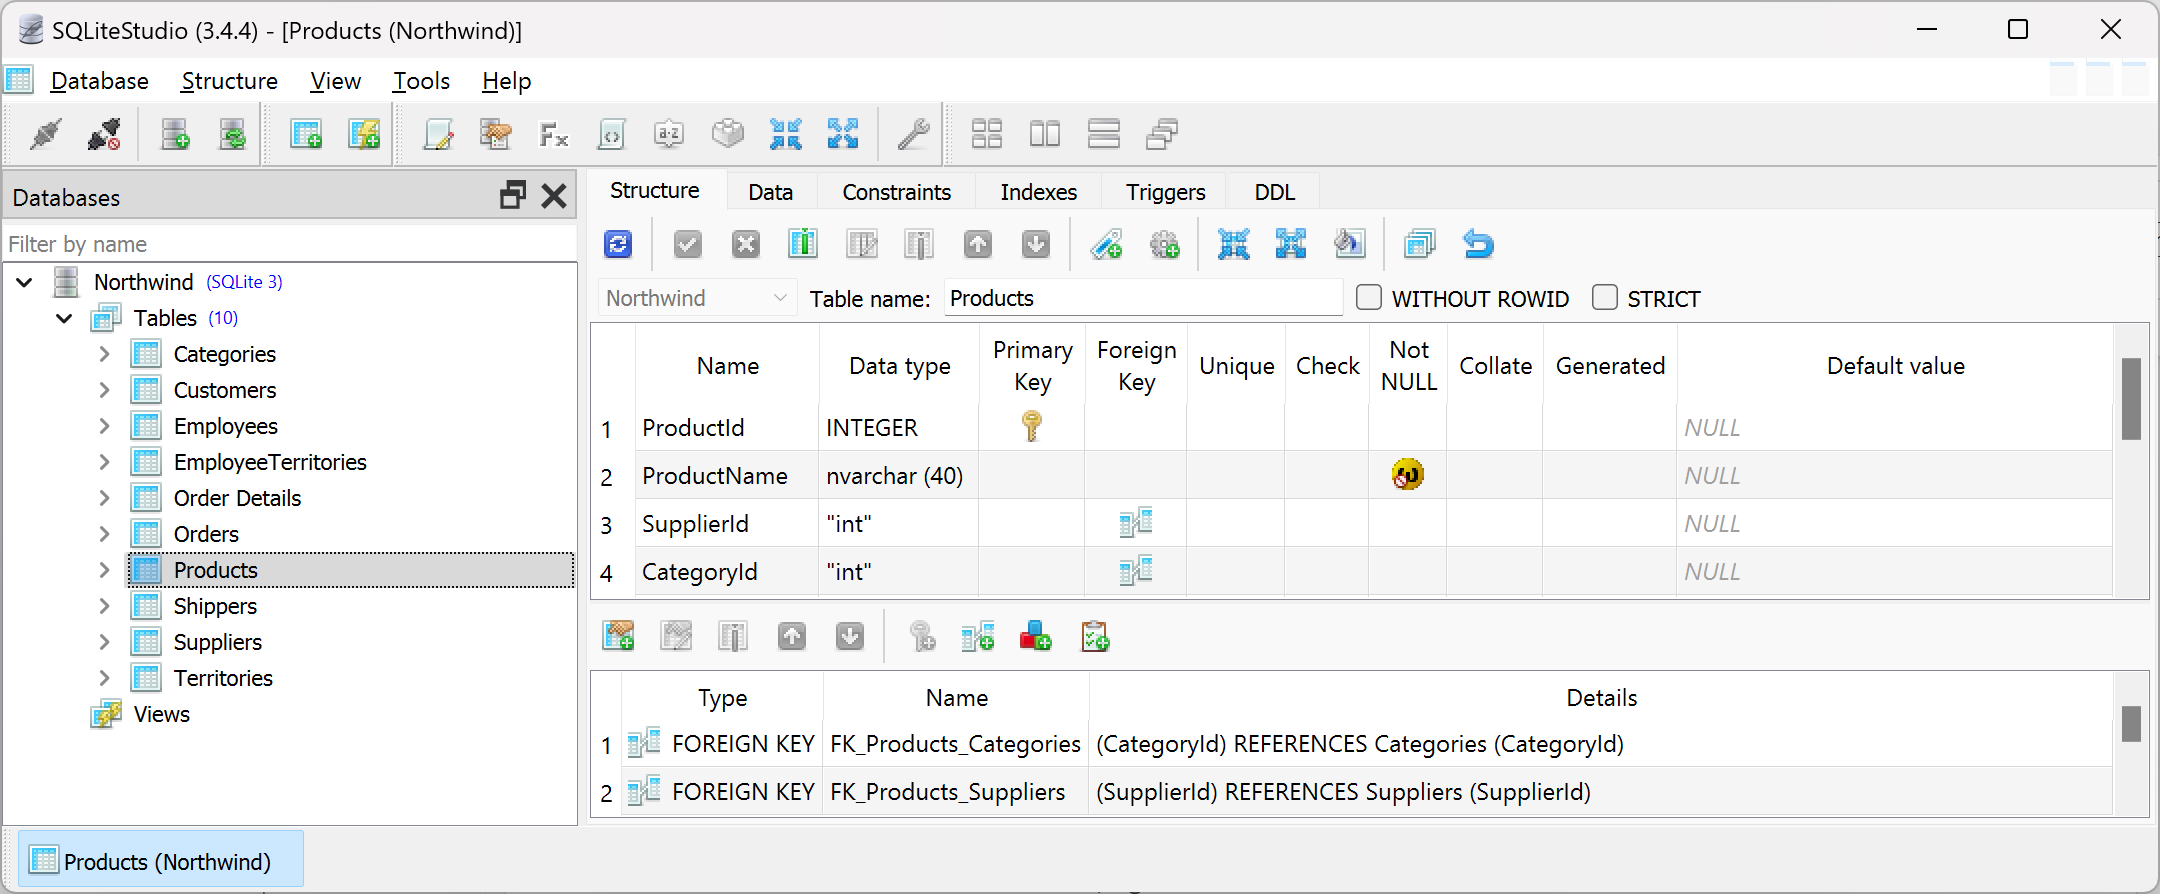Expand the Employees table node
Image resolution: width=2160 pixels, height=894 pixels.
pyautogui.click(x=104, y=426)
